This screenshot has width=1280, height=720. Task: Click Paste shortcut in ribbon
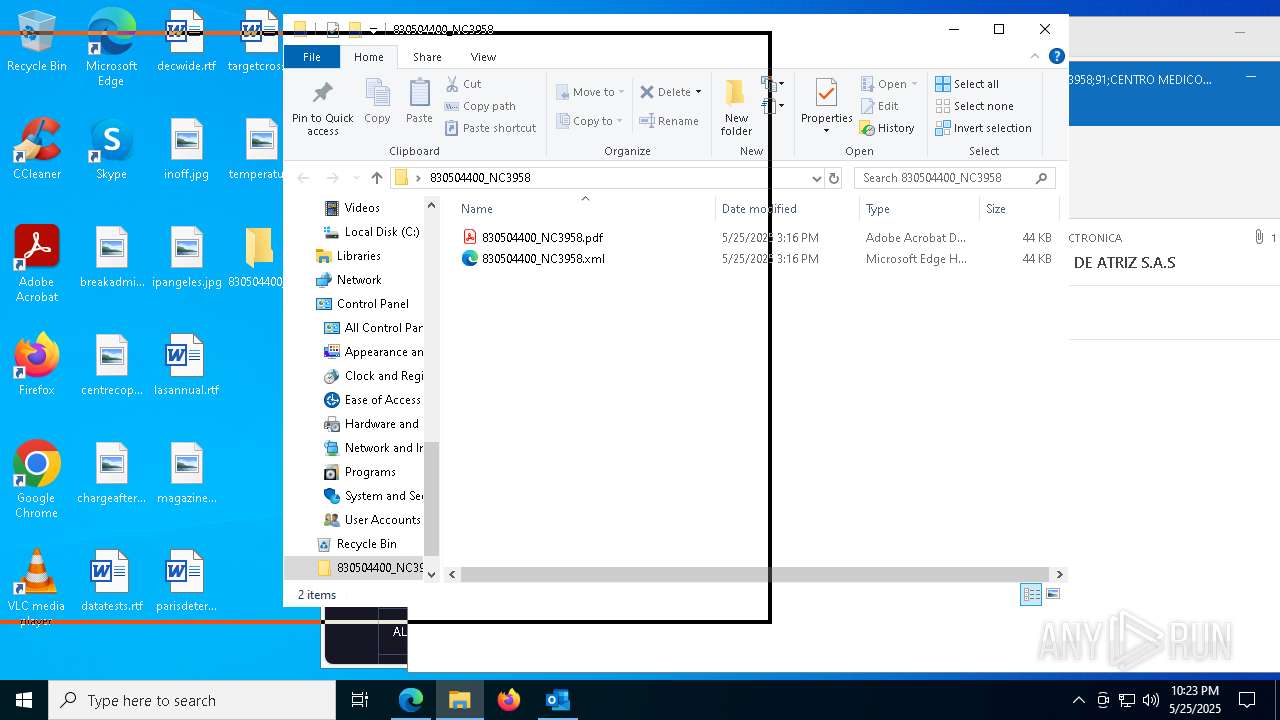(x=491, y=128)
